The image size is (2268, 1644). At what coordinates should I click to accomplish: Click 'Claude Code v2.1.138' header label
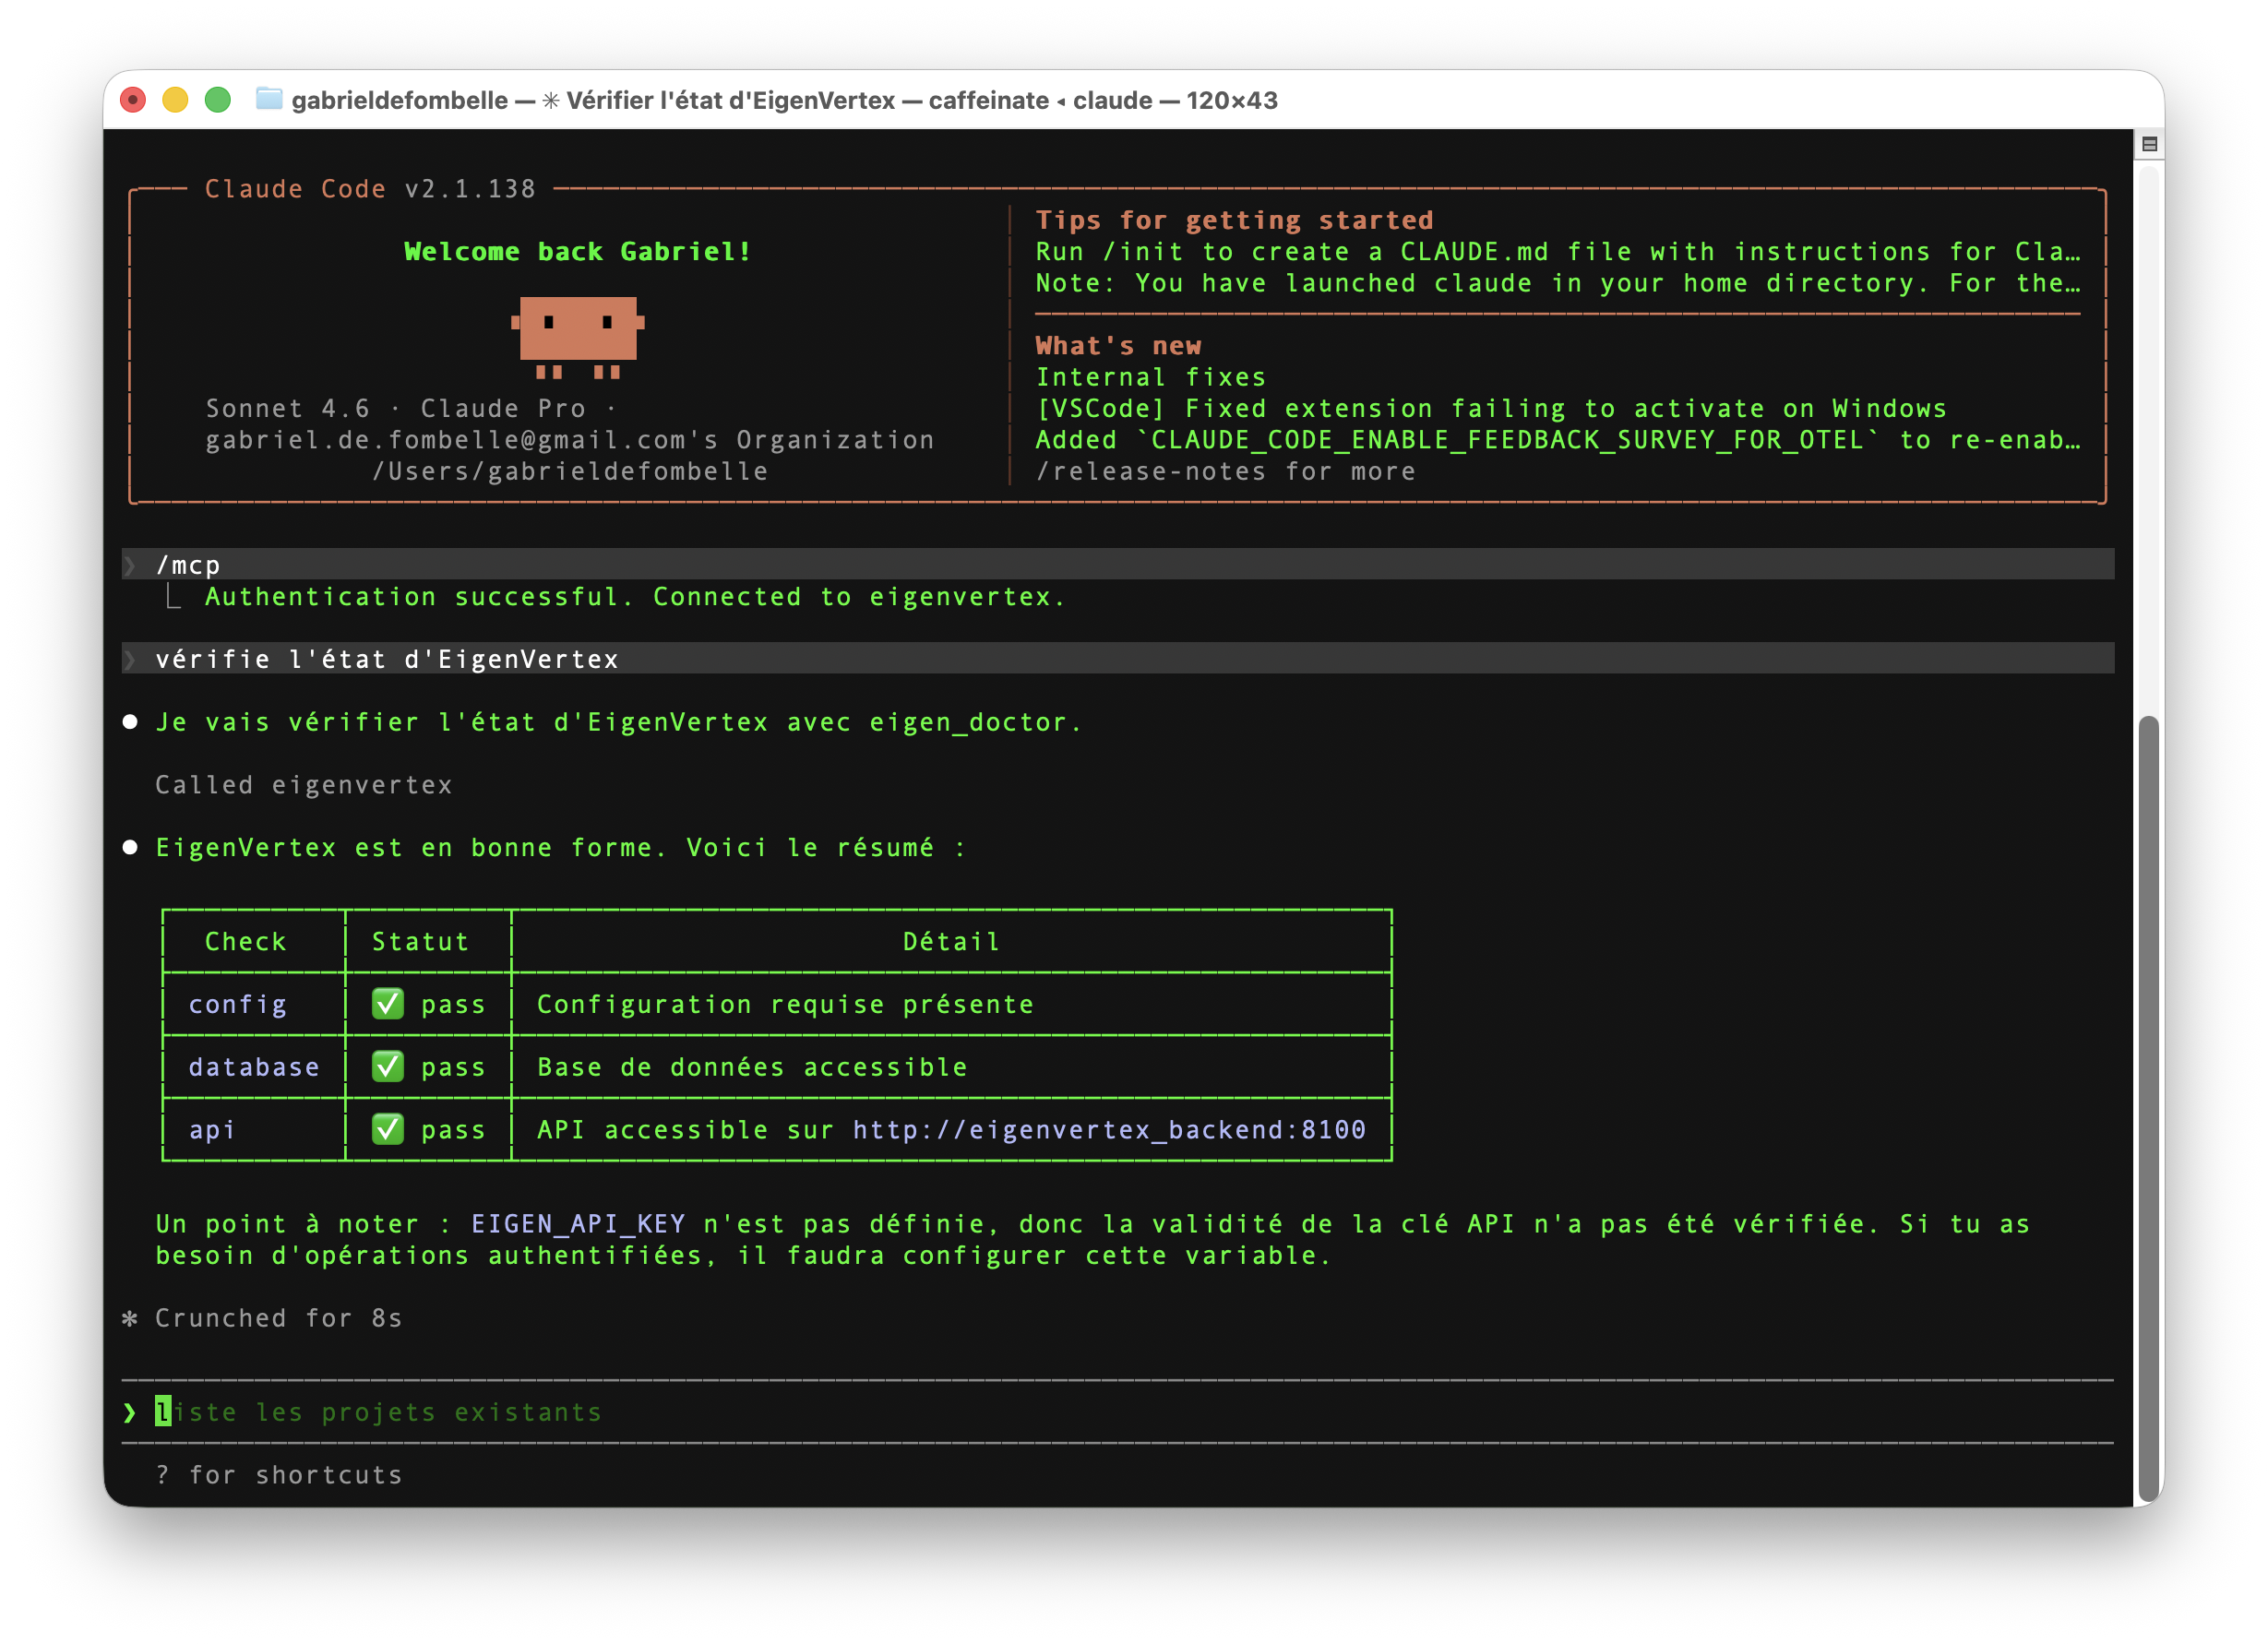point(370,189)
